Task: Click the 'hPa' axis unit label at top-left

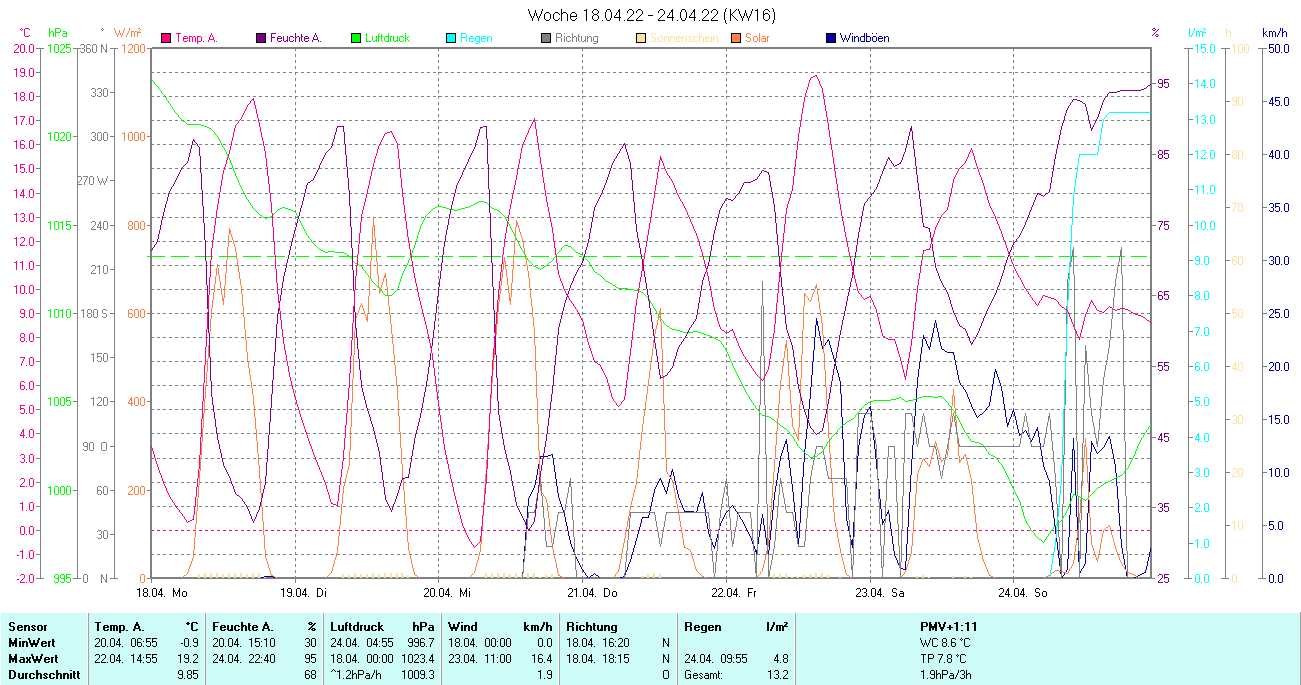Action: [58, 33]
